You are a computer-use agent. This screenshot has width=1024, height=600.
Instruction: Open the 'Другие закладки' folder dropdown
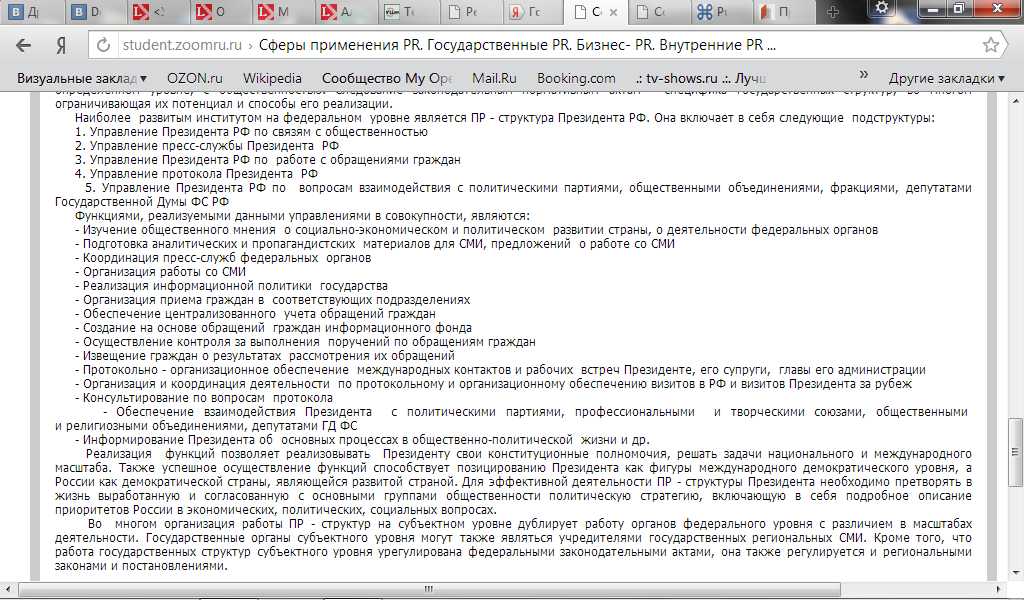(946, 78)
